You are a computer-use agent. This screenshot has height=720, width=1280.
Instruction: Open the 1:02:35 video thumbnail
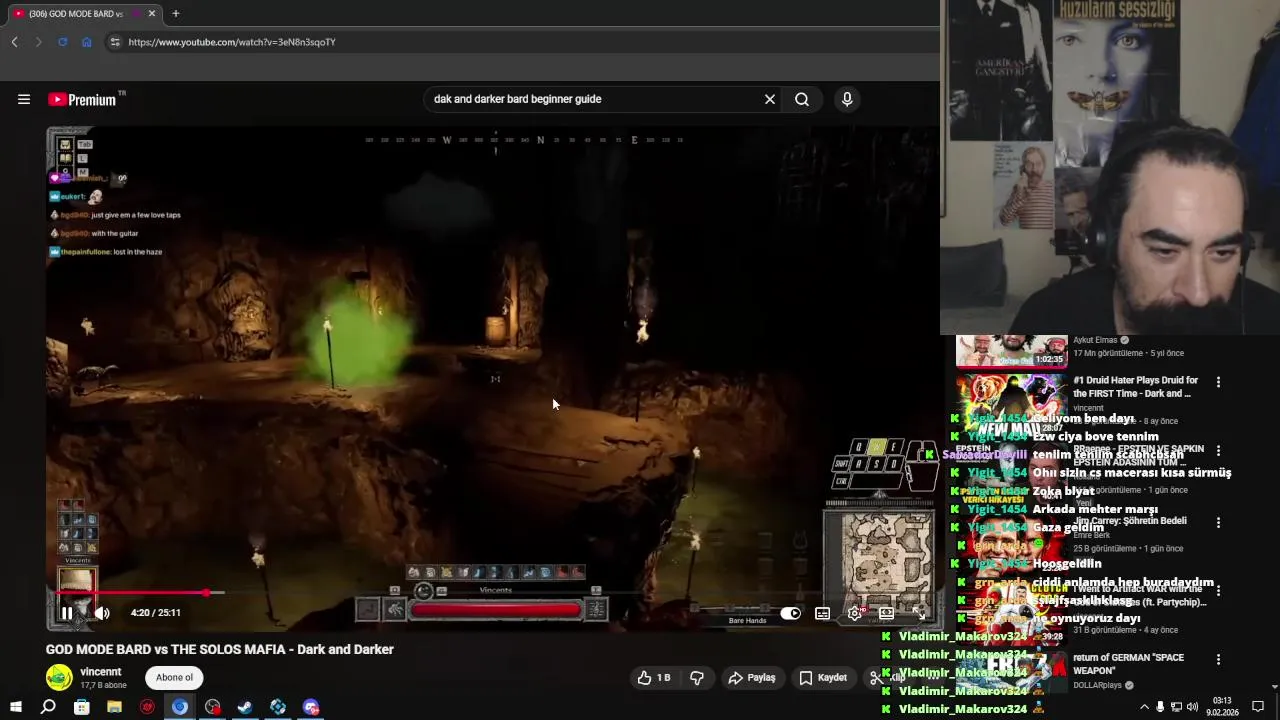pos(1011,352)
